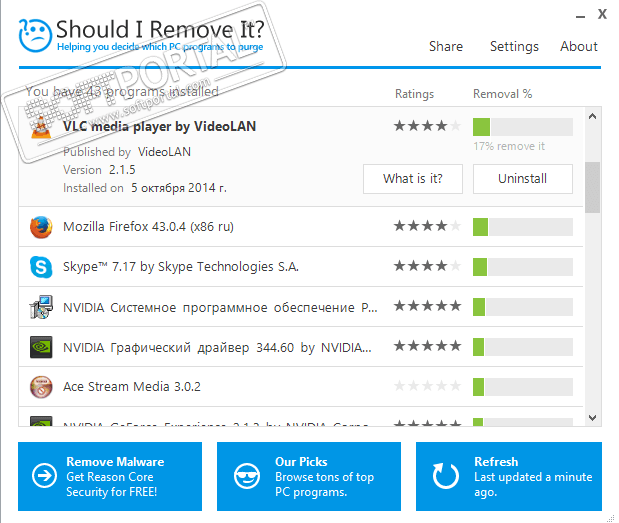Select the Mozilla Firefox icon
619x523 pixels.
tap(41, 227)
